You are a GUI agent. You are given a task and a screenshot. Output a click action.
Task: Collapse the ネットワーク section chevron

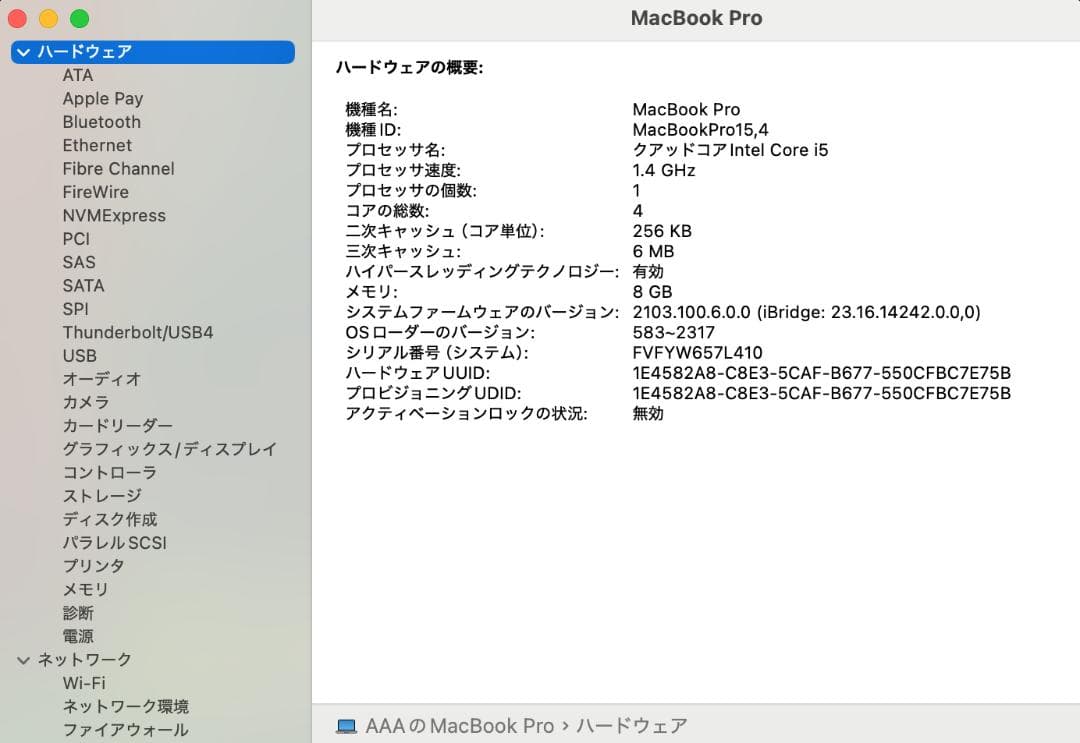[23, 660]
